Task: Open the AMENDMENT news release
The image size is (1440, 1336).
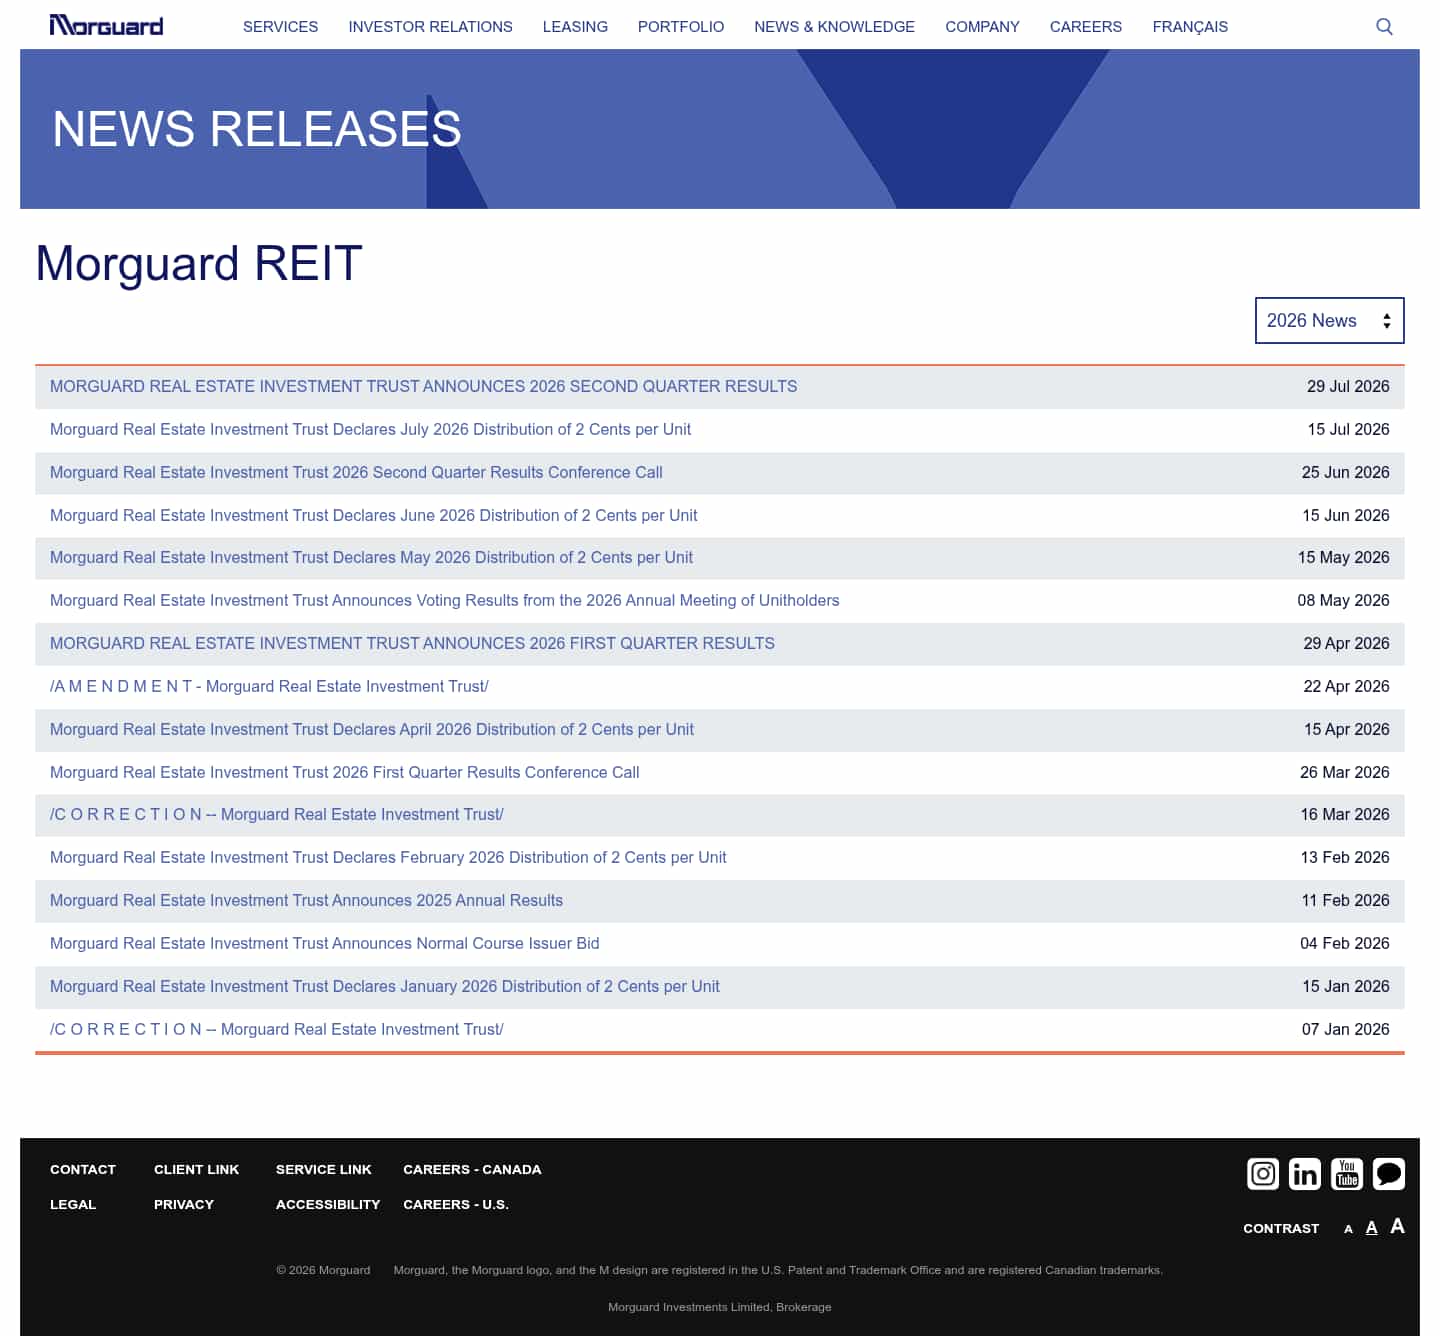Action: tap(269, 686)
